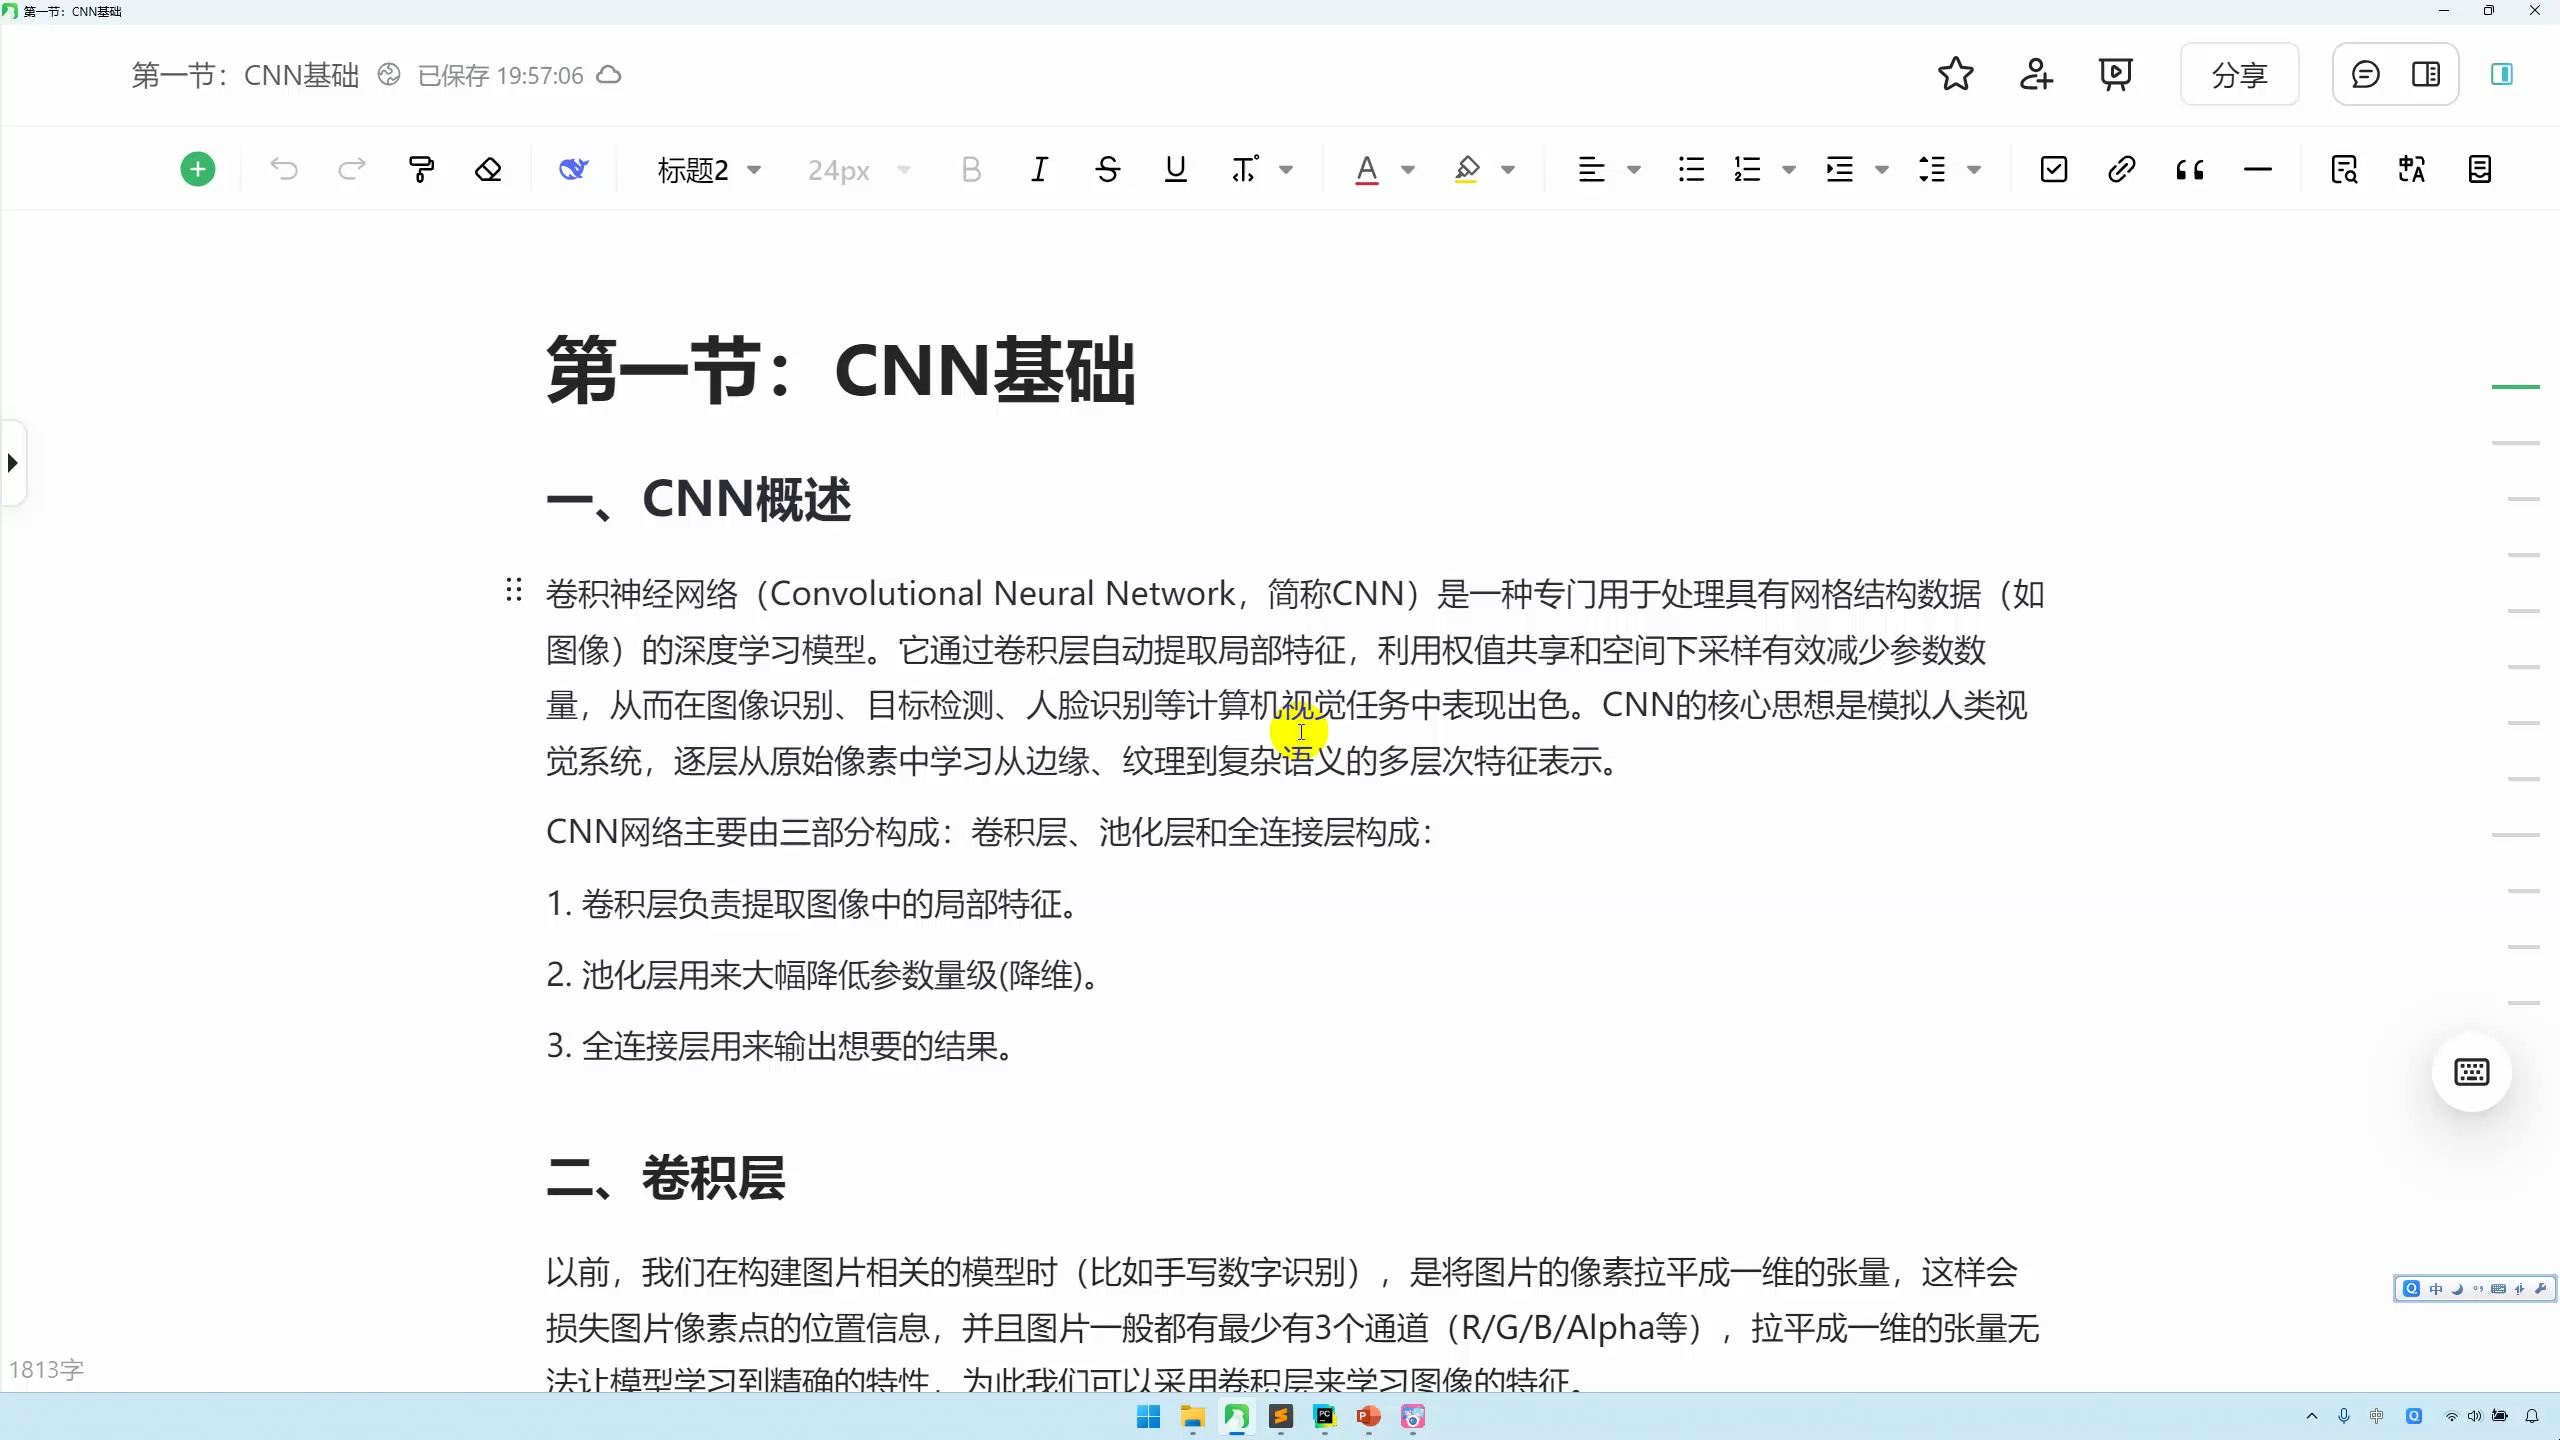Click the 分享 share button
The width and height of the screenshot is (2560, 1440).
2238,74
